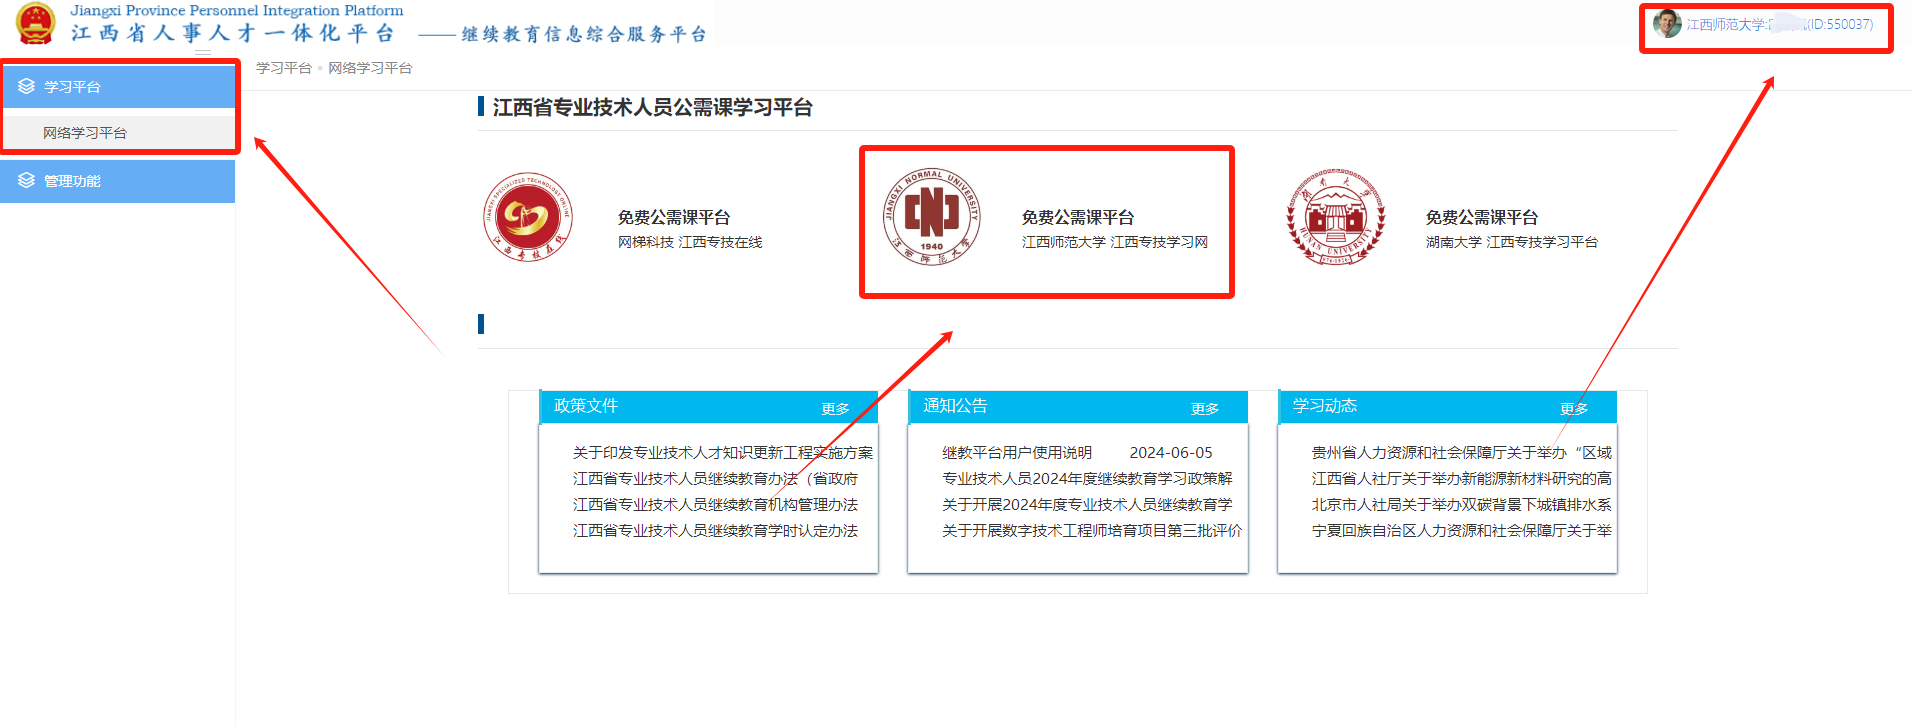Select the 政策文件 panel header
Image resolution: width=1912 pixels, height=726 pixels.
708,406
